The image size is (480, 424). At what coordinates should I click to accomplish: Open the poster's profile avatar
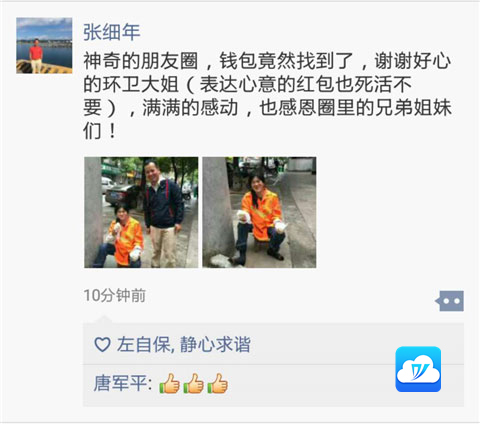coord(44,45)
